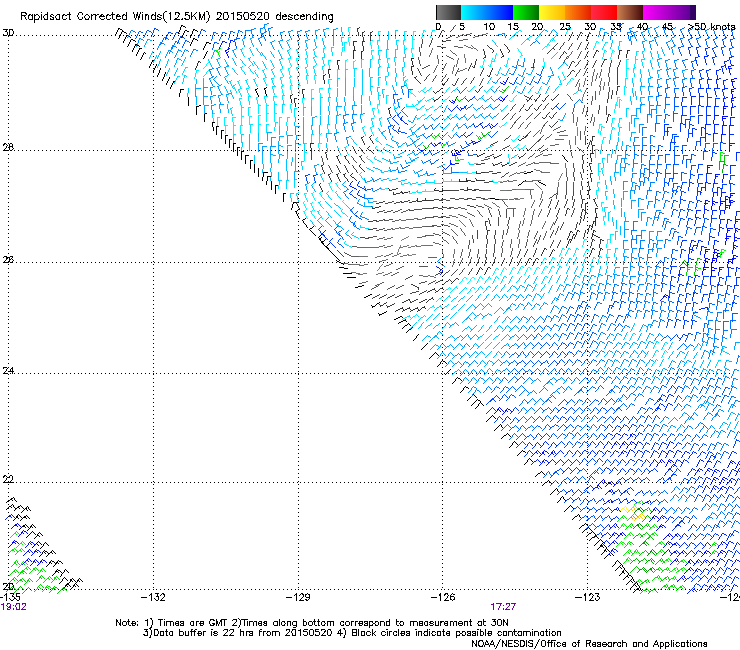Screen dimensions: 740x650
Task: Click the latitude label '30'
Action: coord(8,33)
